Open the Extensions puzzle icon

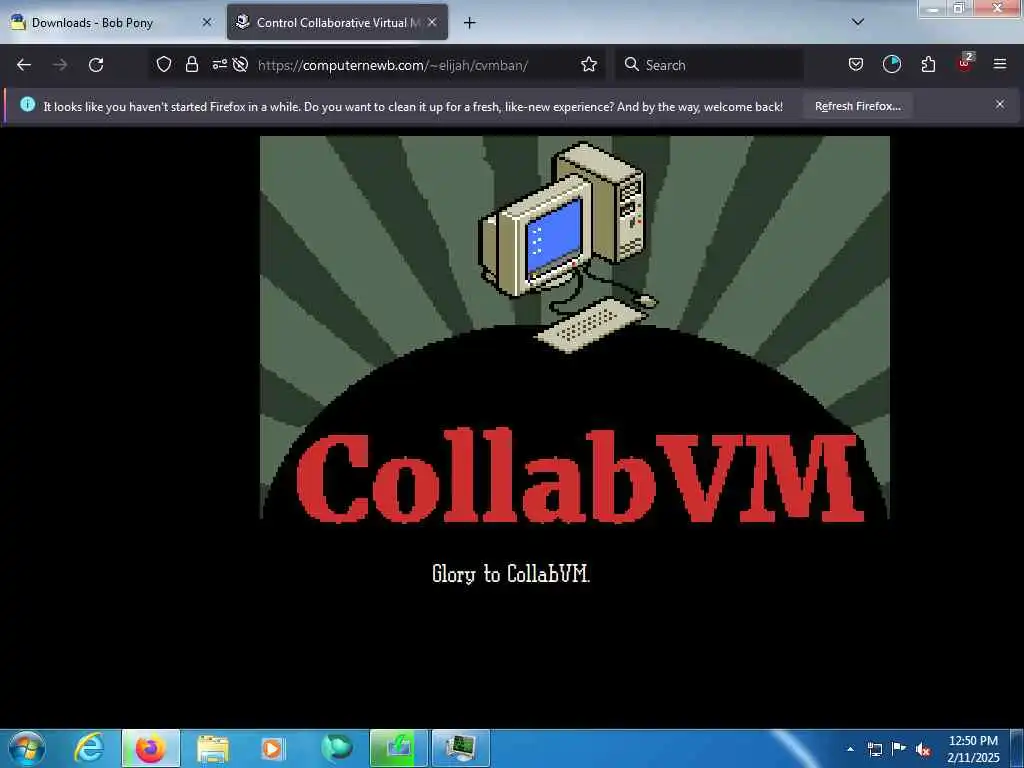coord(928,64)
